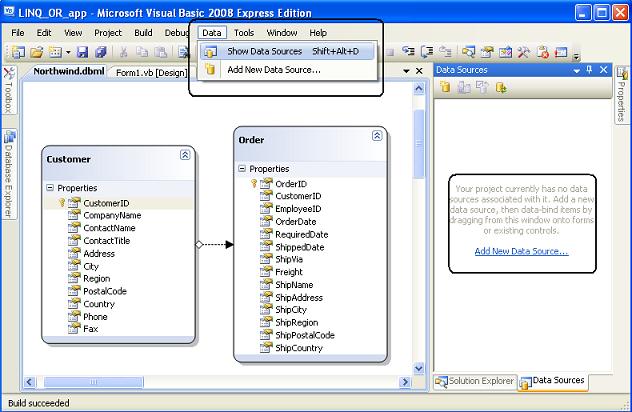This screenshot has width=632, height=412.
Task: Click the designer vertical scrollbar down arrow
Action: point(419,368)
